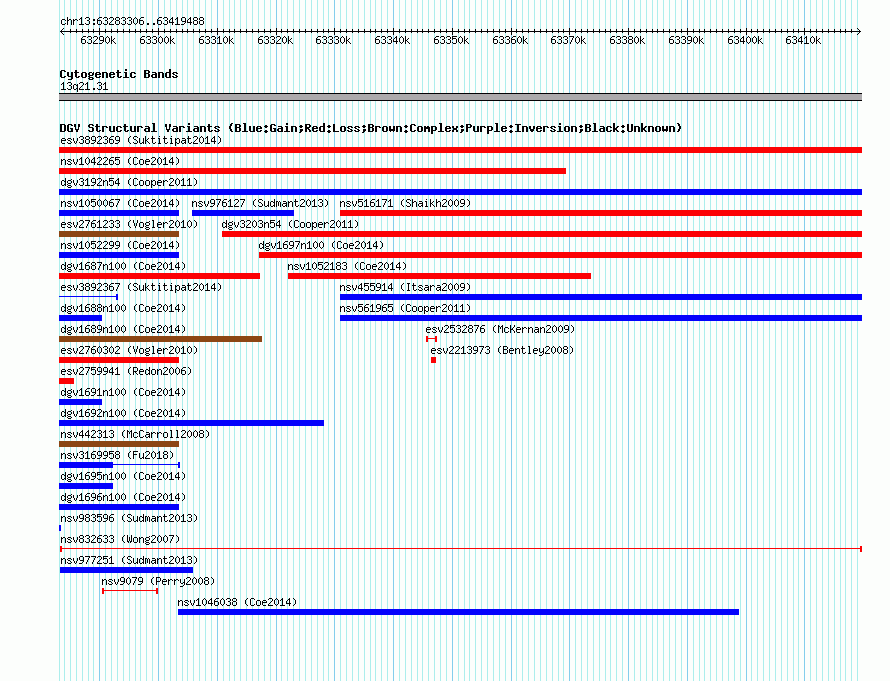Click the dgv3192n54 (Cooper2011) label
The width and height of the screenshot is (890, 681).
129,182
